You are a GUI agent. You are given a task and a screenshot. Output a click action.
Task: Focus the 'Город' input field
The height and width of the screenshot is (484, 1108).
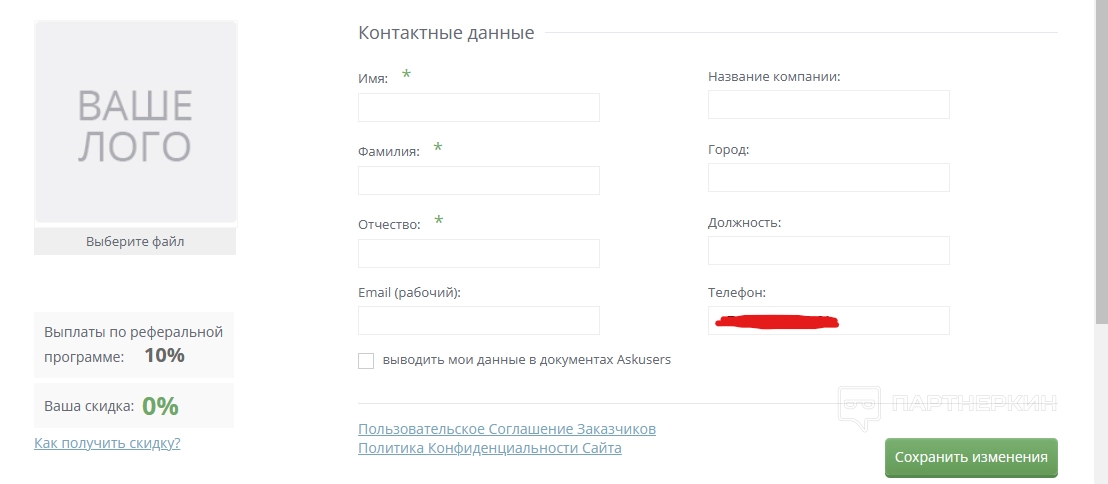pyautogui.click(x=828, y=178)
